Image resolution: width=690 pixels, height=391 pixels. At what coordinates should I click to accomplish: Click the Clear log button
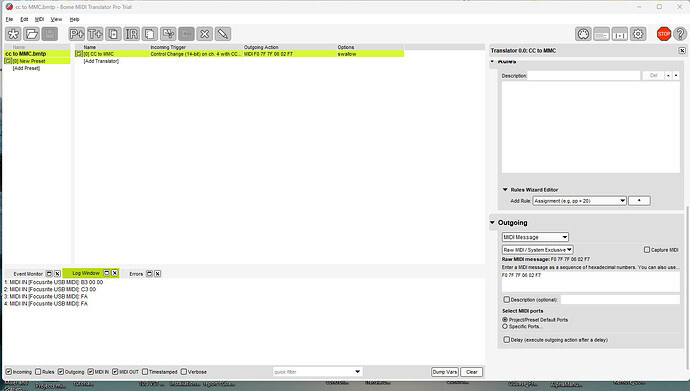(x=472, y=372)
